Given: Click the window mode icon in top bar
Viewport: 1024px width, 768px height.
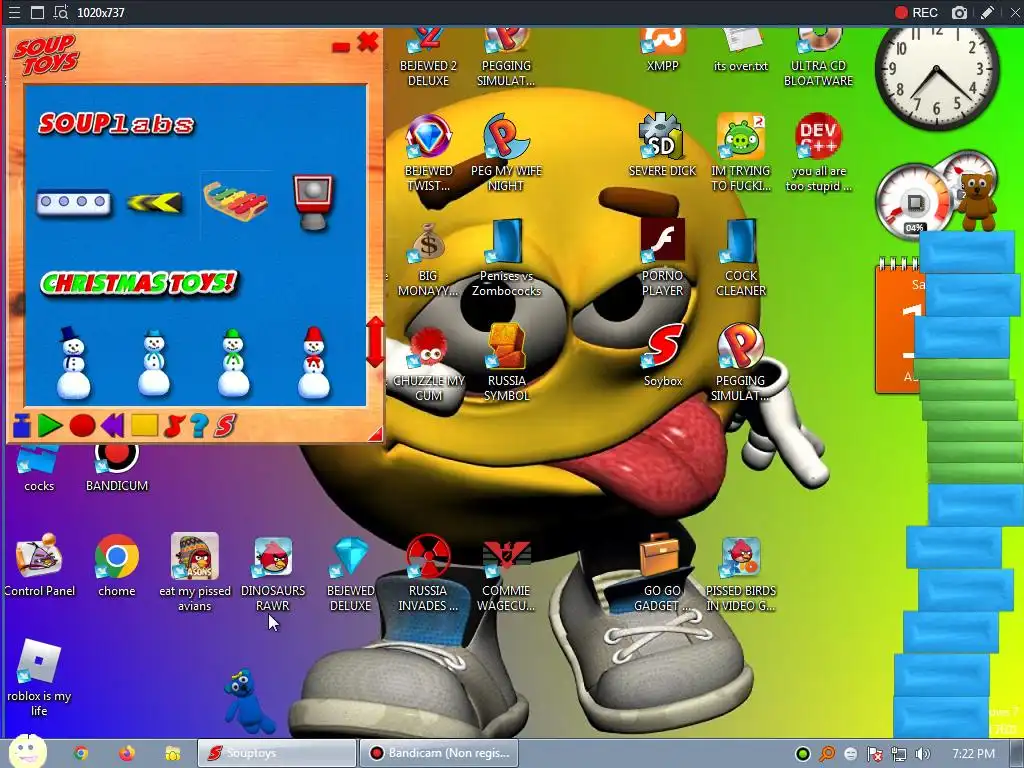Looking at the screenshot, I should (37, 12).
